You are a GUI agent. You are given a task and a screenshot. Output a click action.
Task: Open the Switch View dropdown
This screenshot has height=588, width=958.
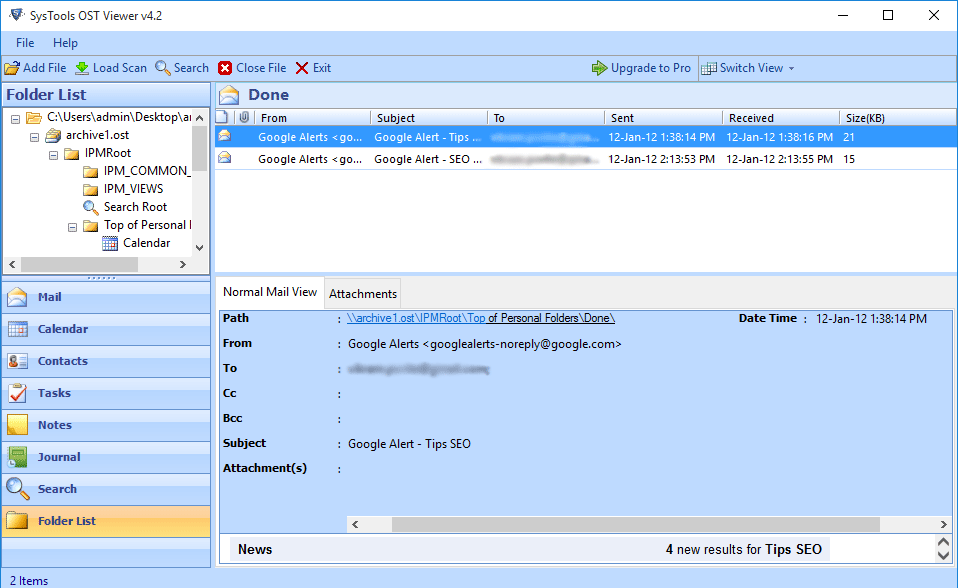point(748,68)
